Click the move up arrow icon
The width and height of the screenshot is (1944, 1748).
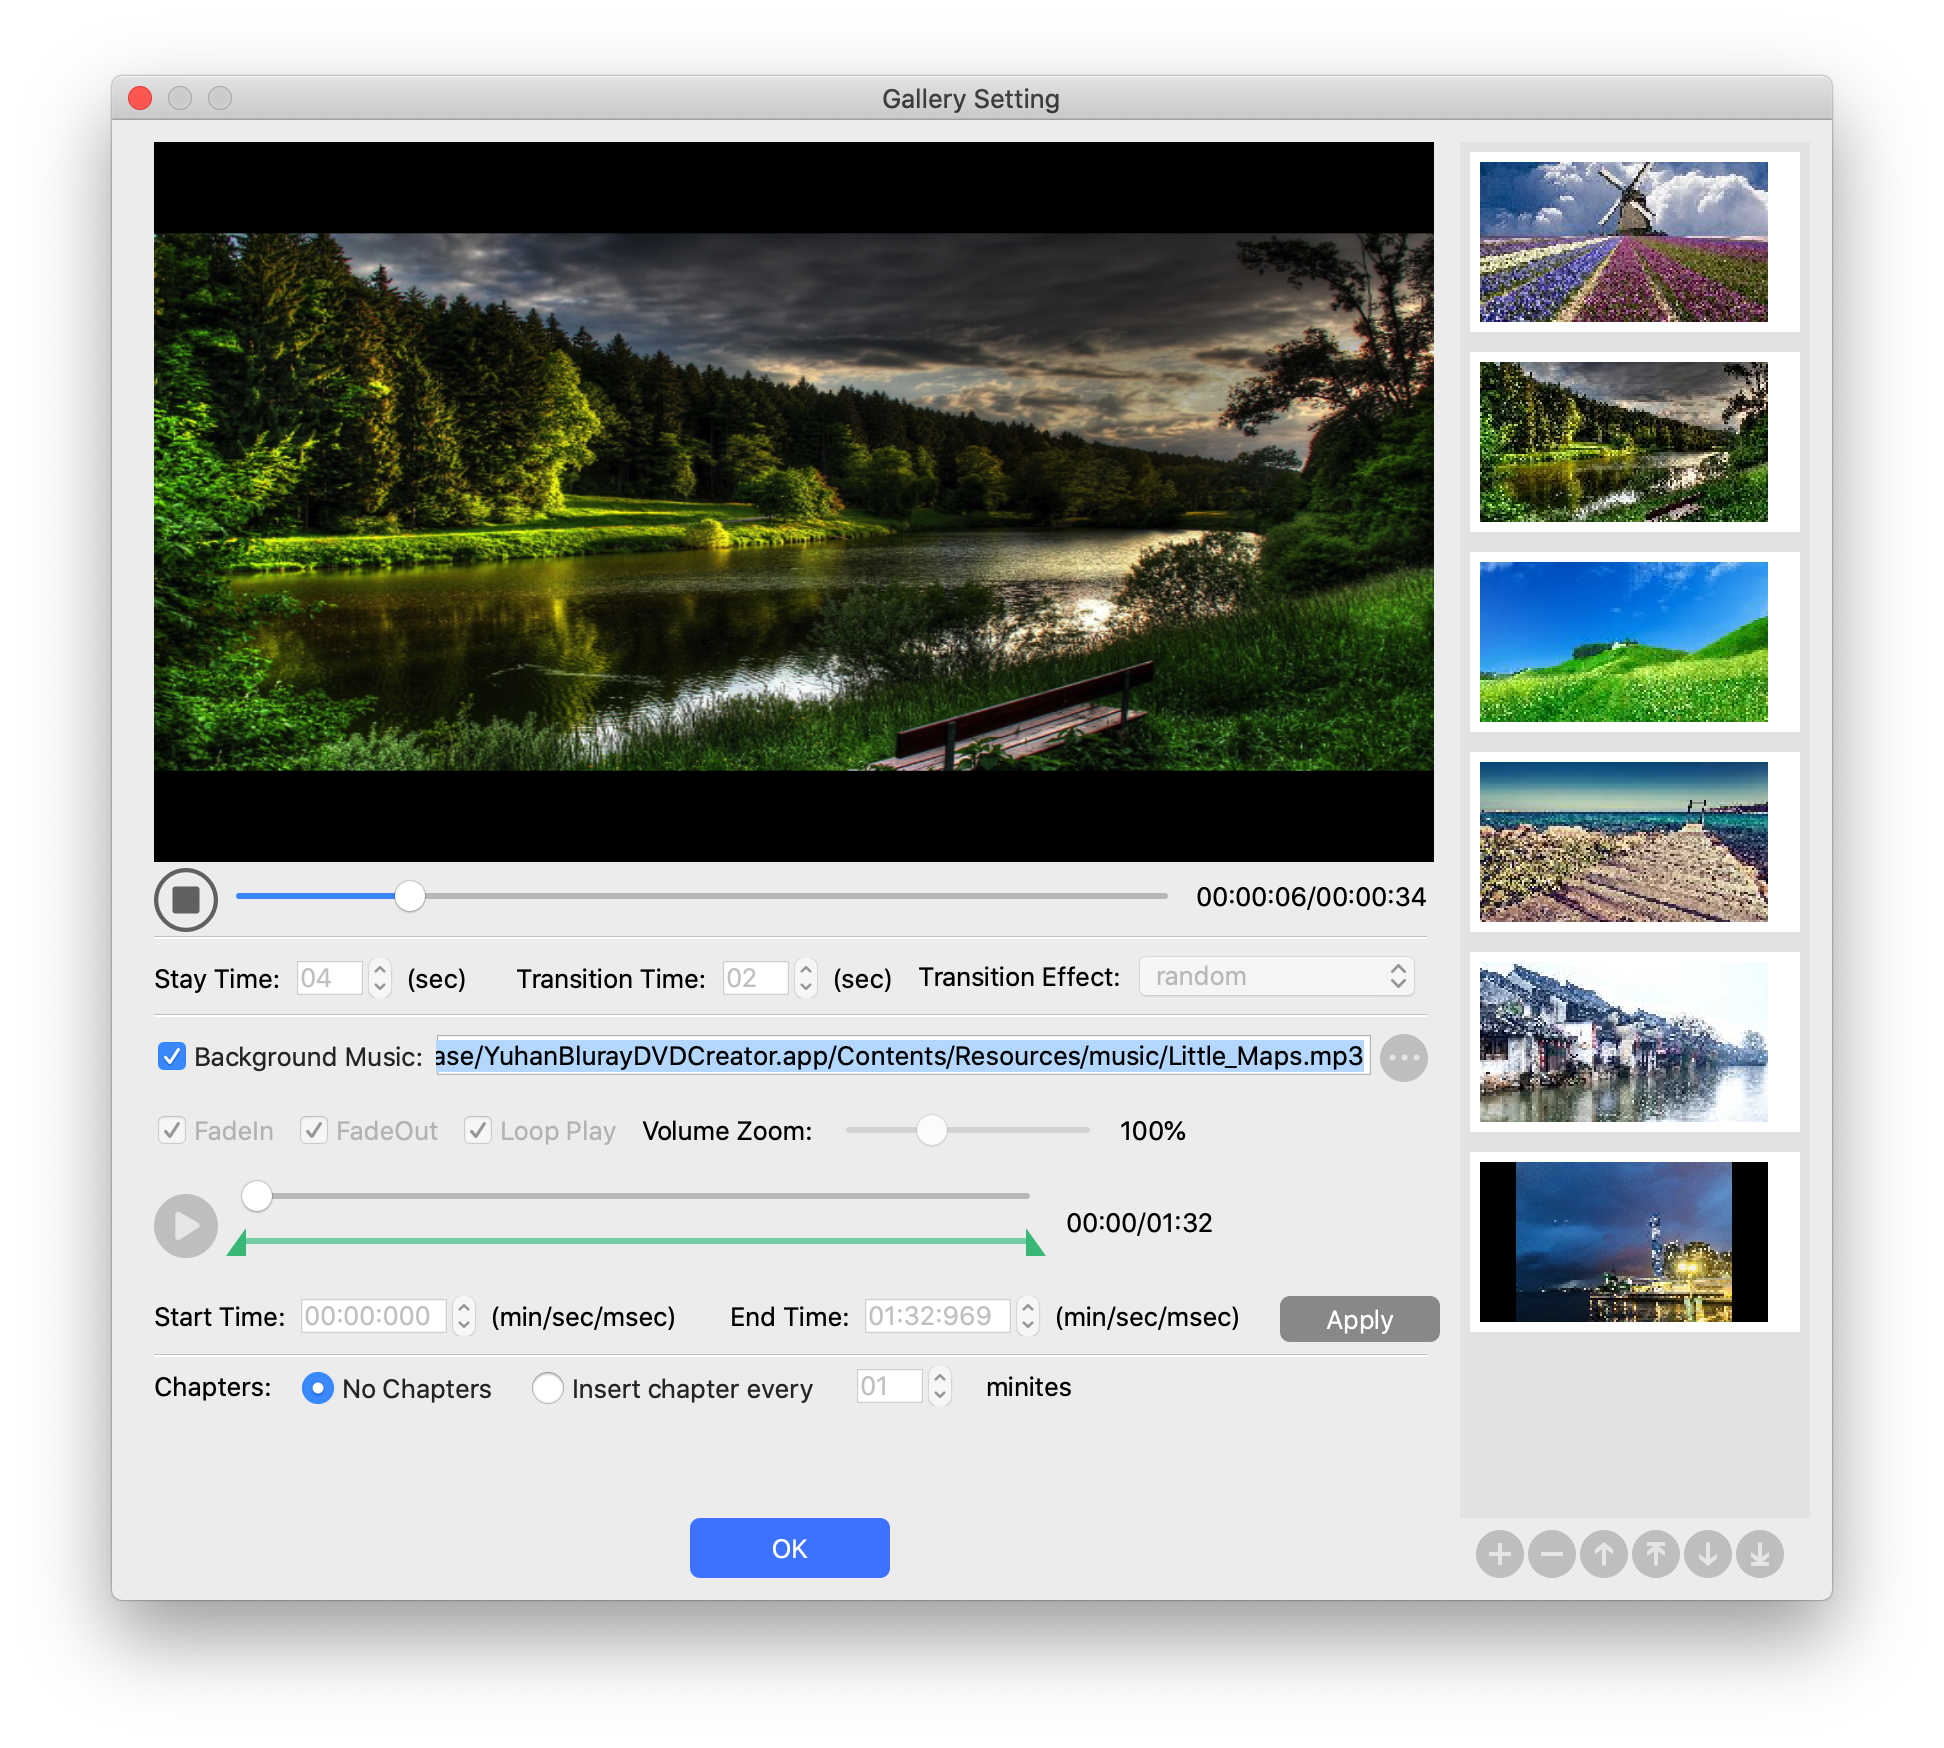1603,1554
